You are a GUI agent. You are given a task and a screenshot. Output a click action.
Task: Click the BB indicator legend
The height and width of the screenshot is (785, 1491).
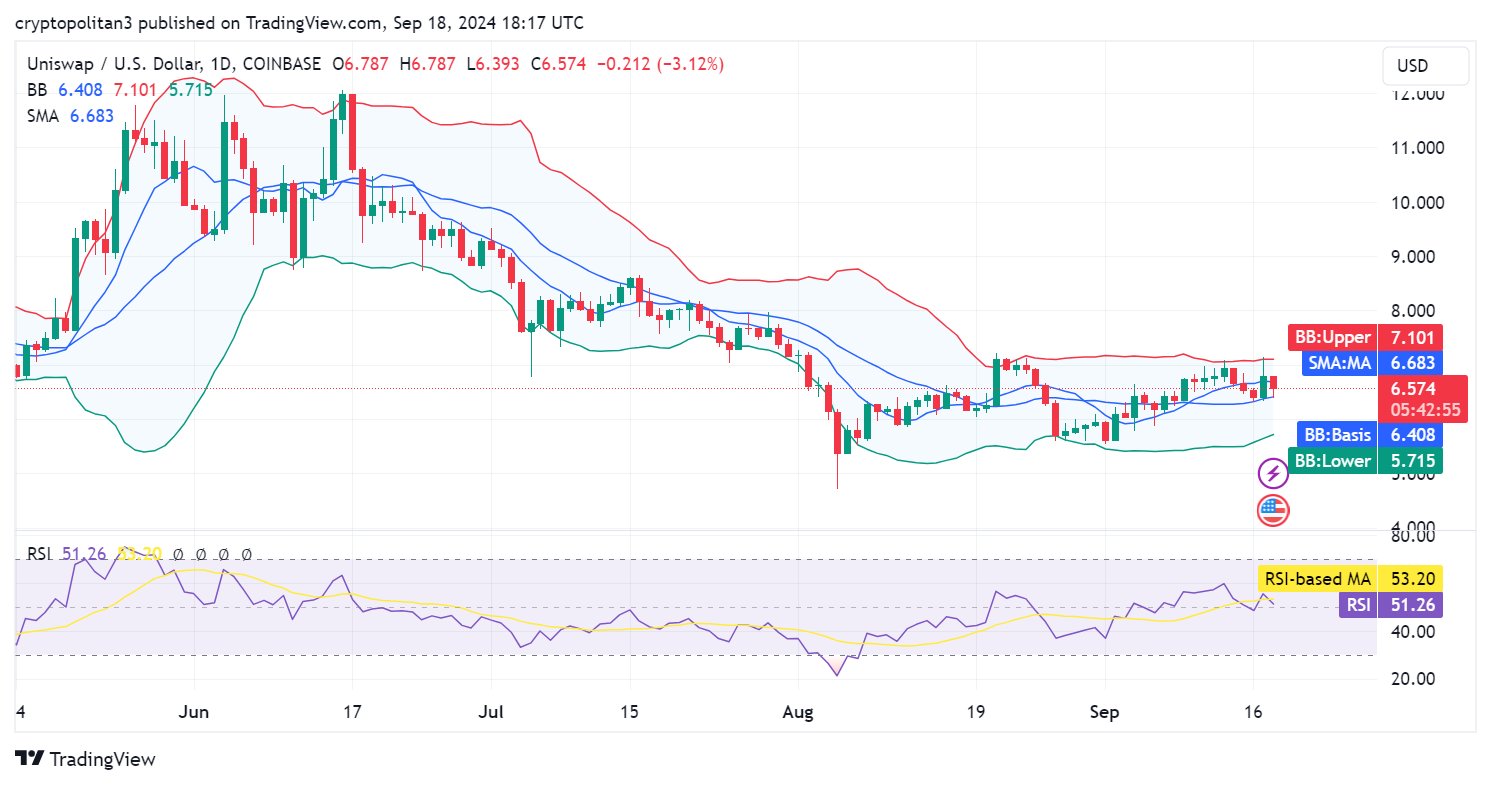click(x=119, y=90)
